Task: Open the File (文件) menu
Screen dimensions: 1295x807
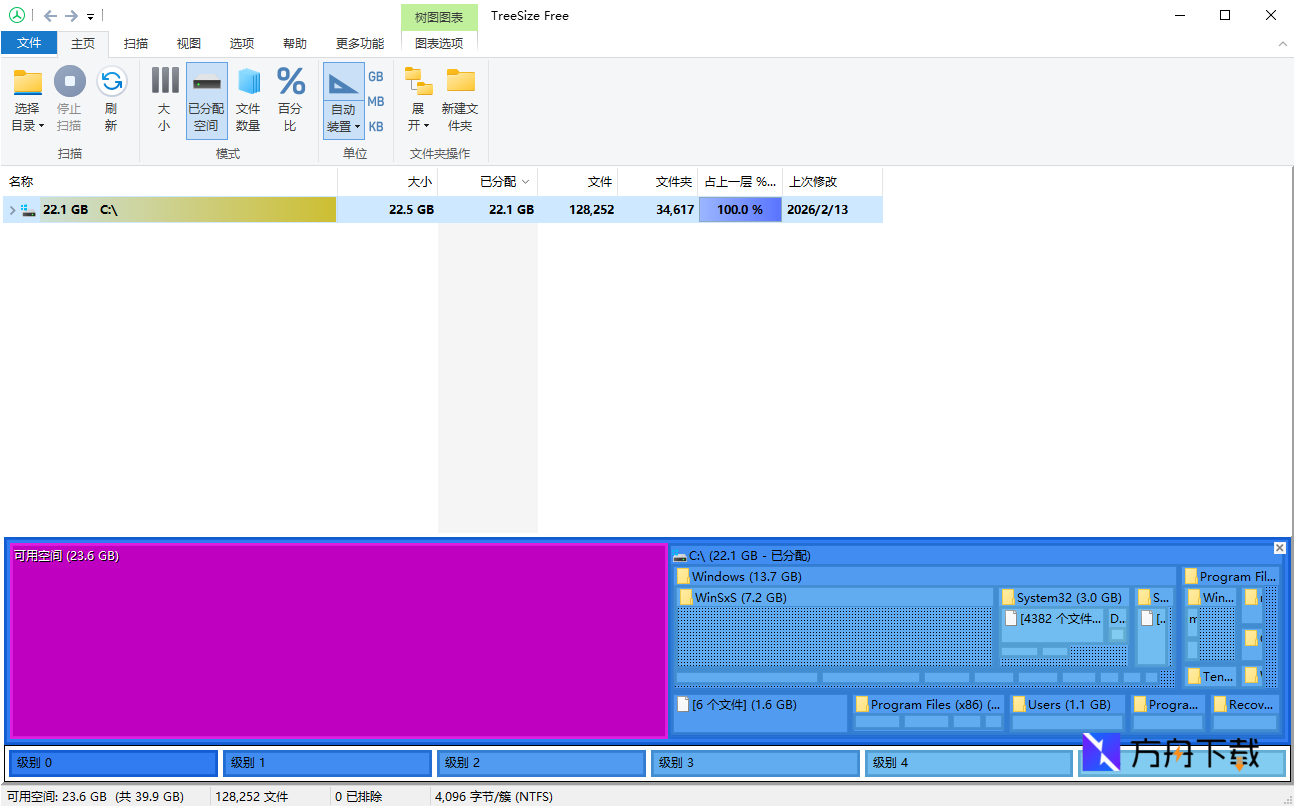Action: [29, 43]
